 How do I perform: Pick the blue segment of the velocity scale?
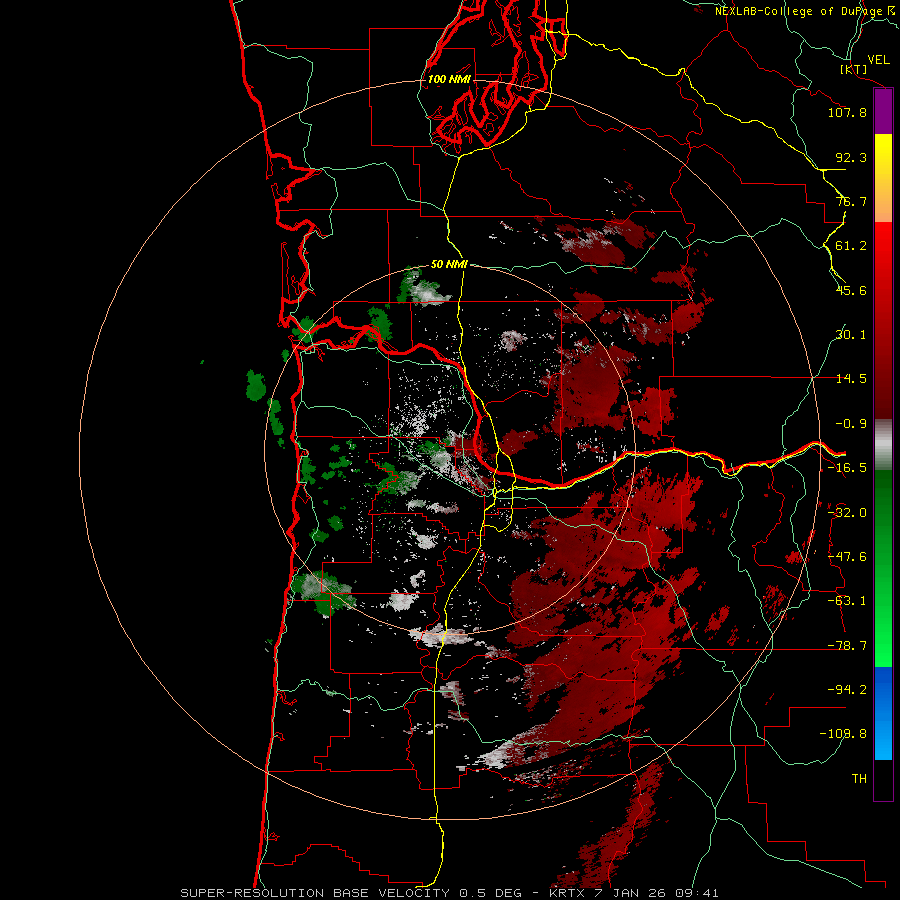(883, 713)
